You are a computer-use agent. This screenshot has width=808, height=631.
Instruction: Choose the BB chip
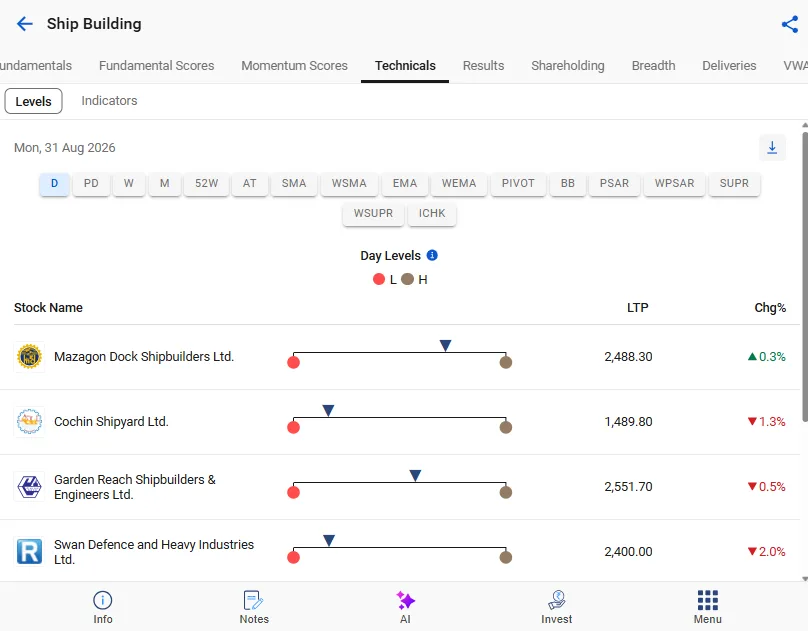[x=568, y=183]
